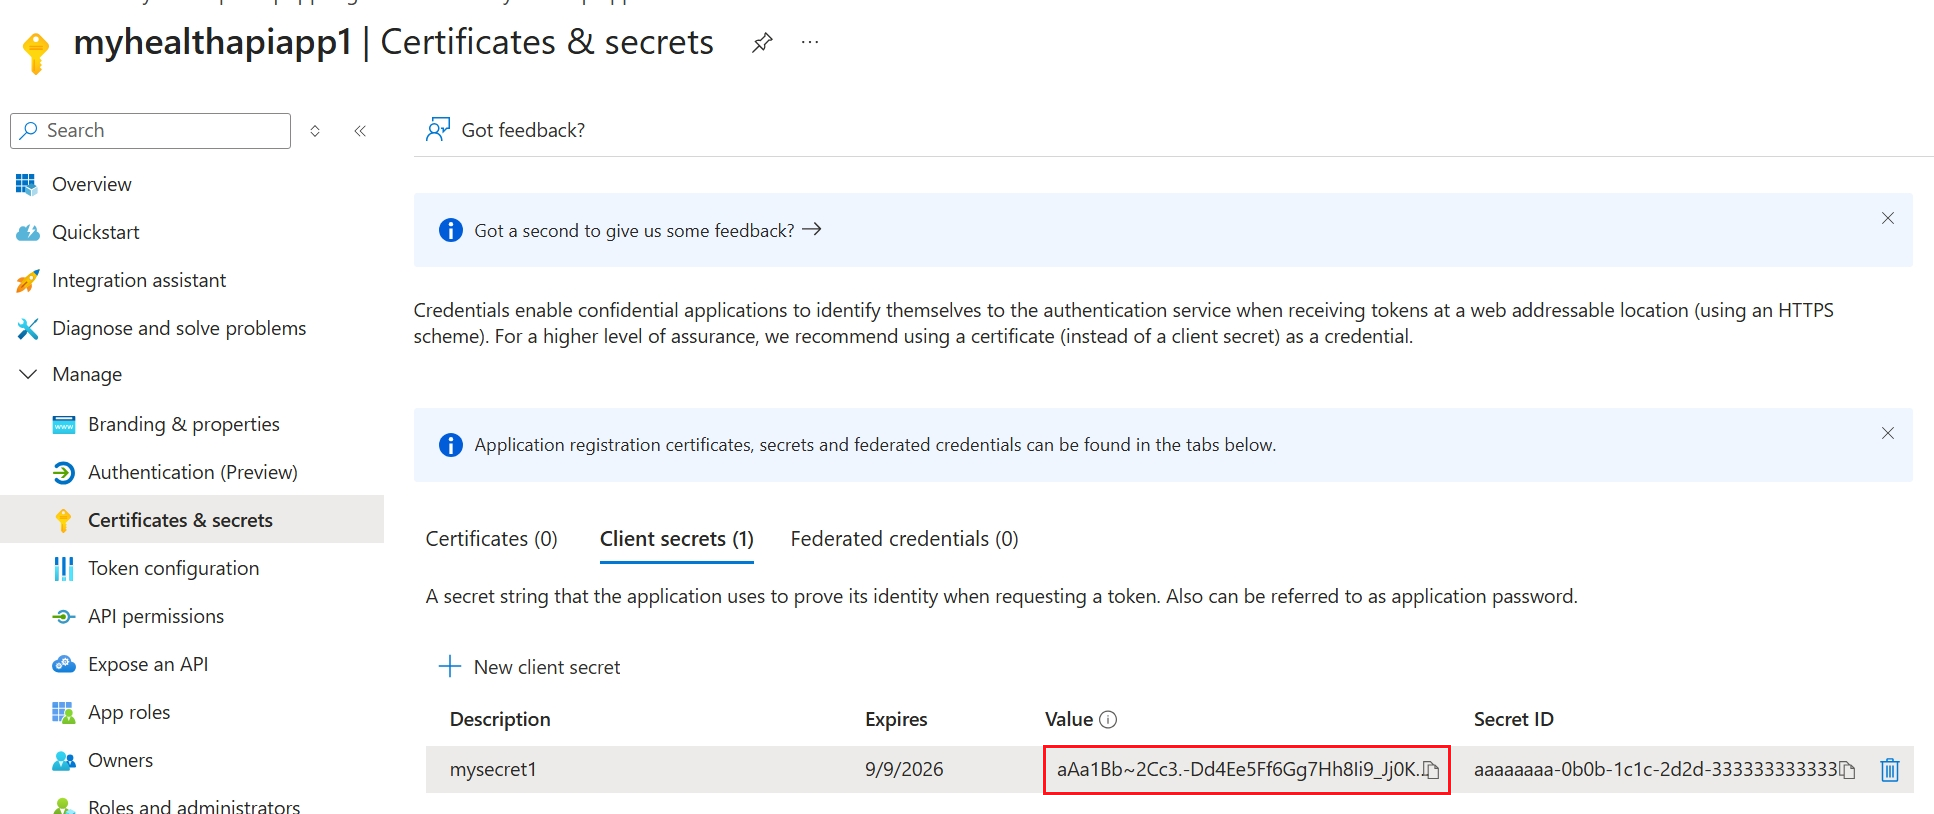
Task: Switch to the Certificates (0) tab
Action: [491, 539]
